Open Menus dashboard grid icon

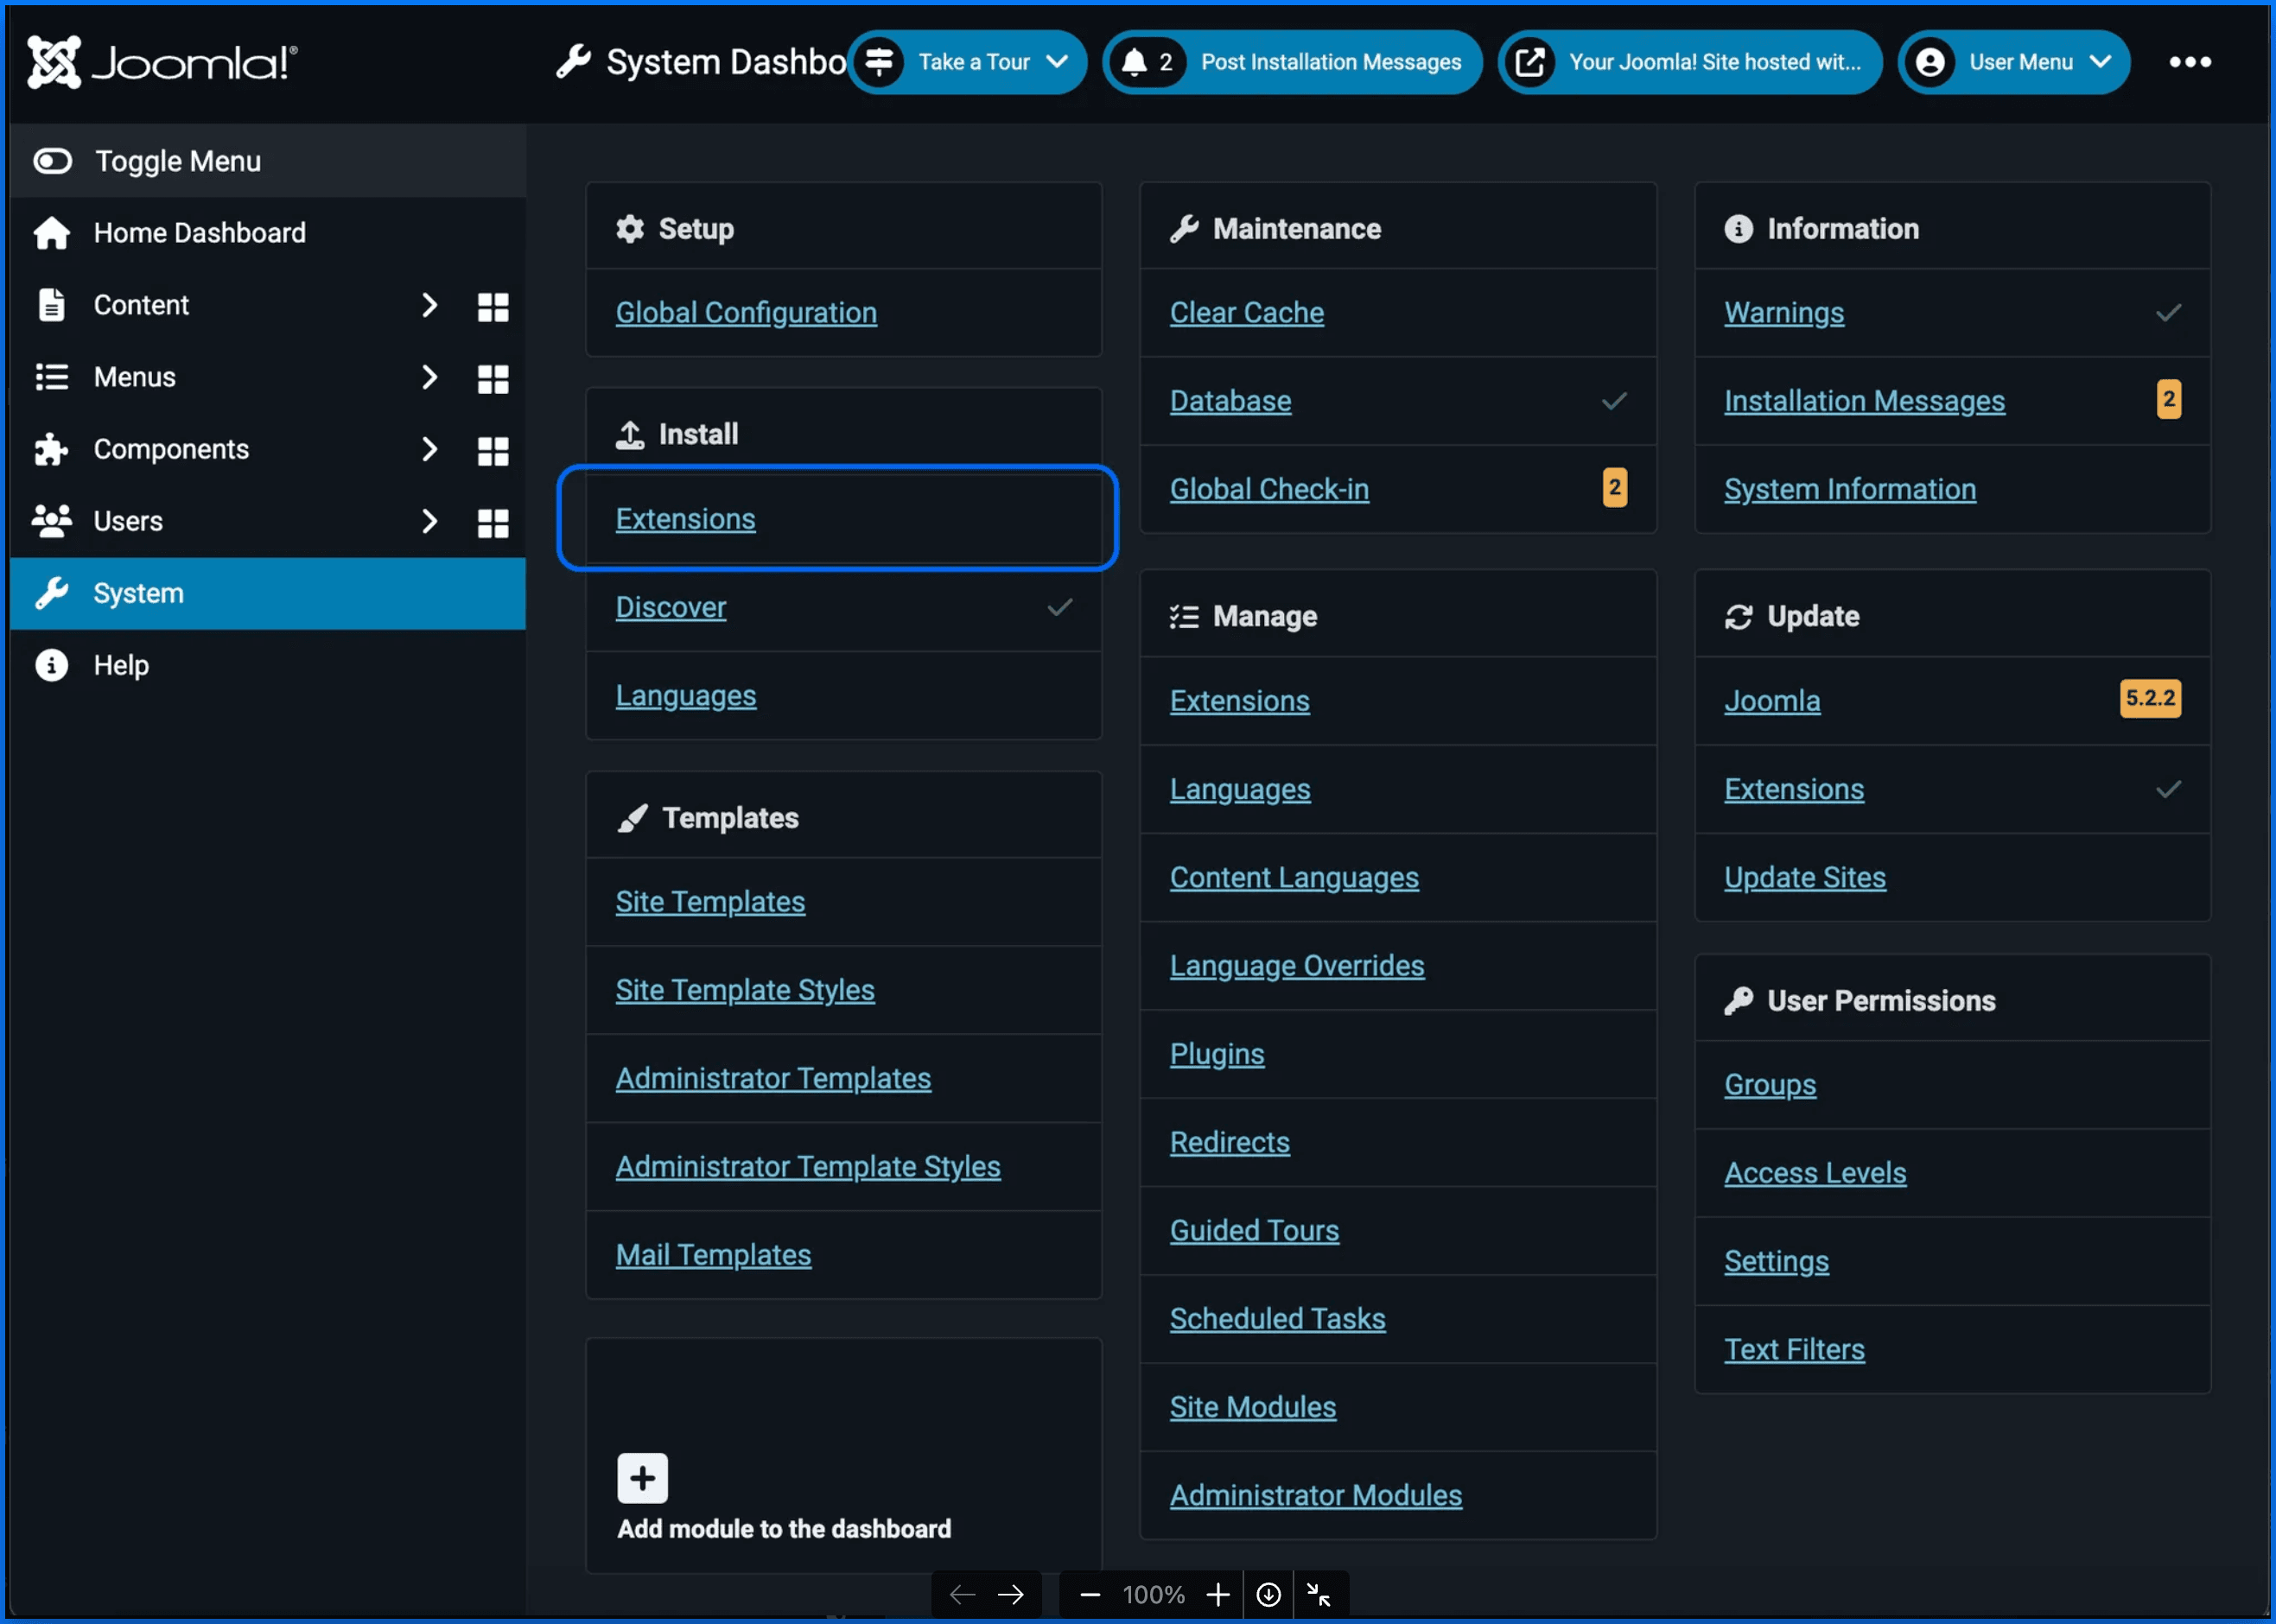pos(493,378)
